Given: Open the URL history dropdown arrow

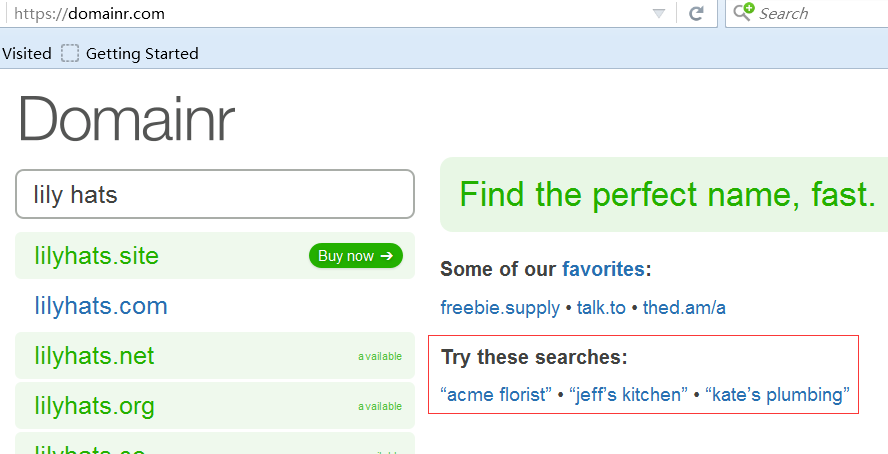Looking at the screenshot, I should 659,14.
